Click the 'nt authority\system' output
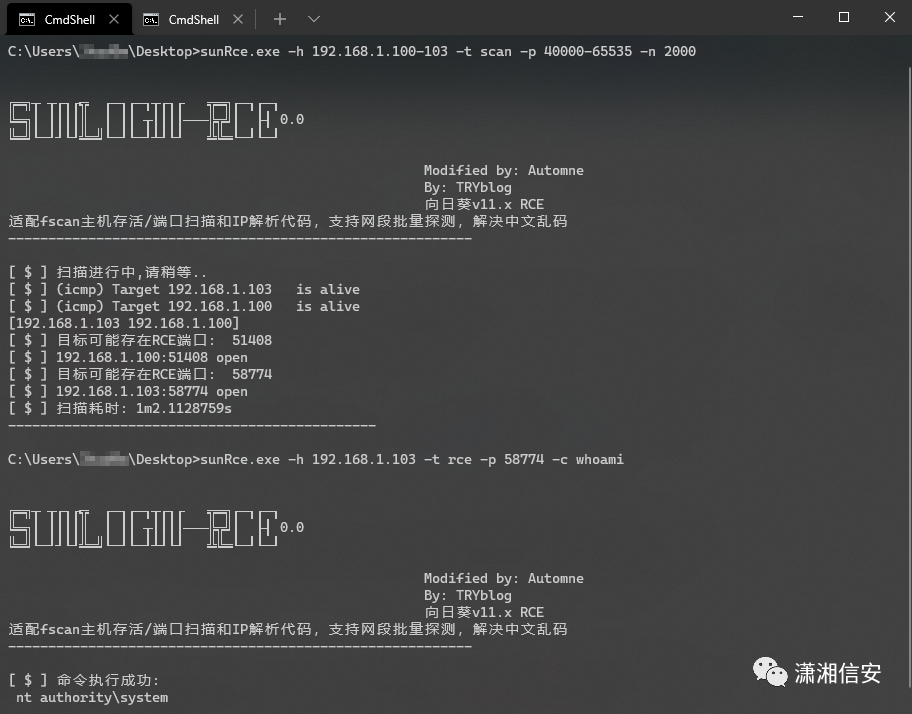912x714 pixels. point(92,697)
